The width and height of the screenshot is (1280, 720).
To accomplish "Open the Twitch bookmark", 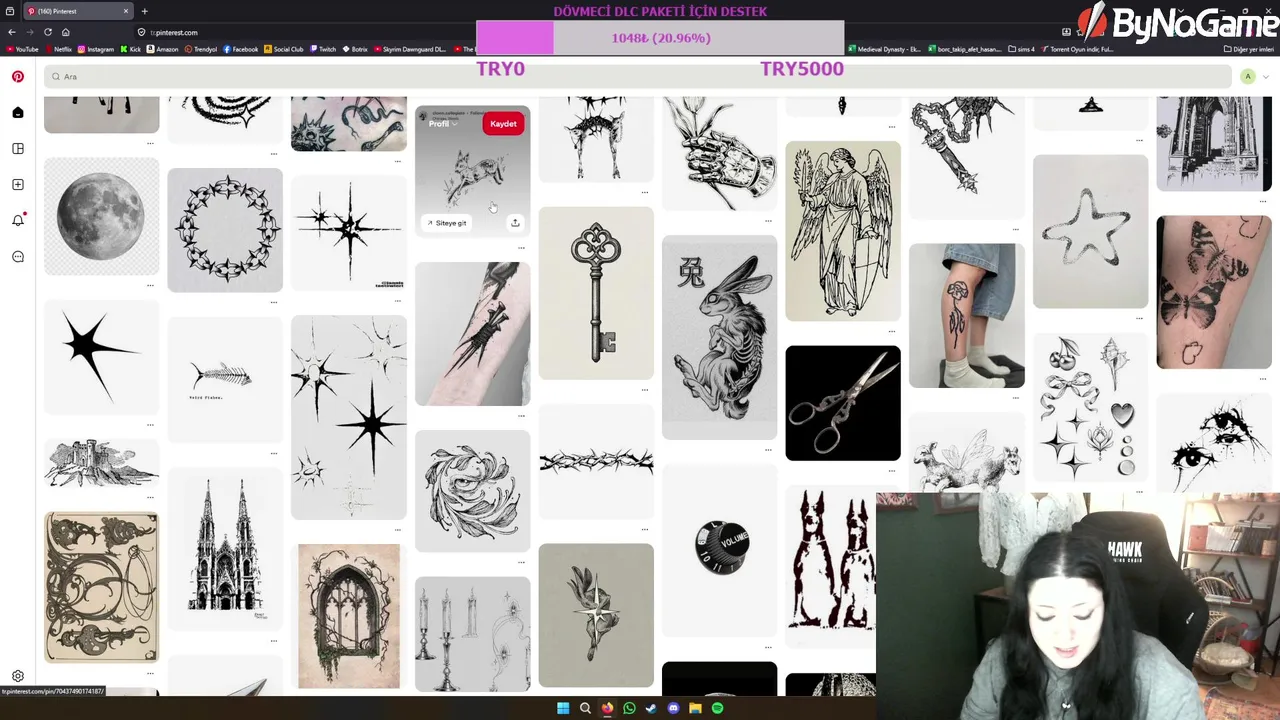I will (323, 49).
